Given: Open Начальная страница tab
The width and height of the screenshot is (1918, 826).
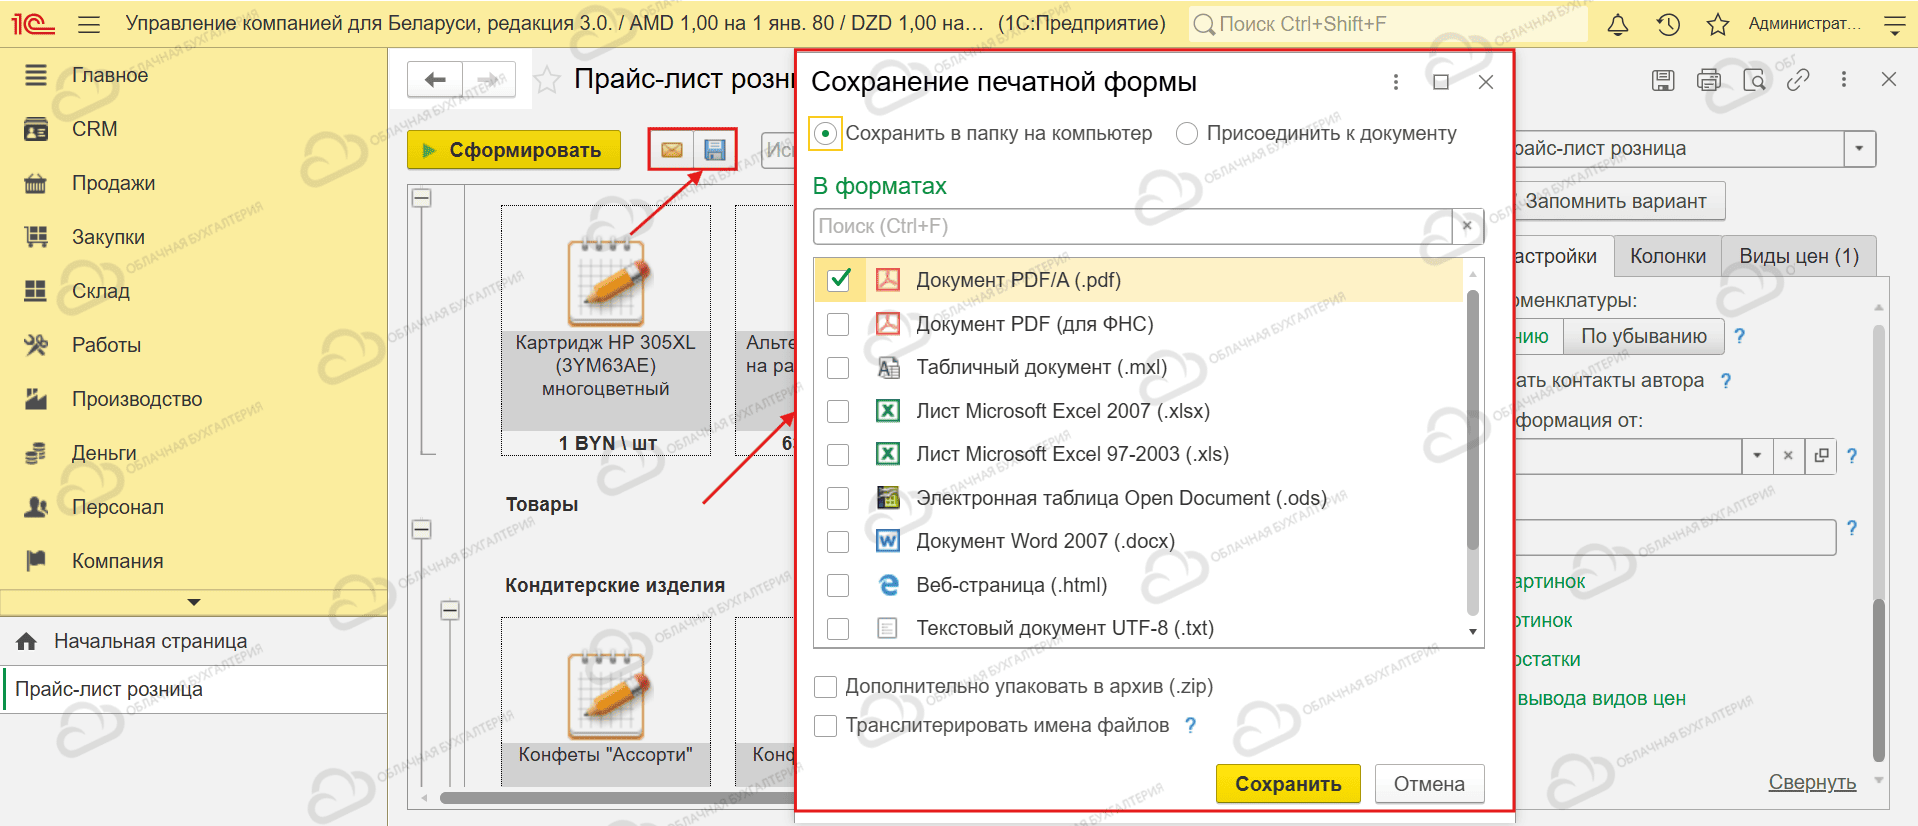Looking at the screenshot, I should tap(150, 641).
